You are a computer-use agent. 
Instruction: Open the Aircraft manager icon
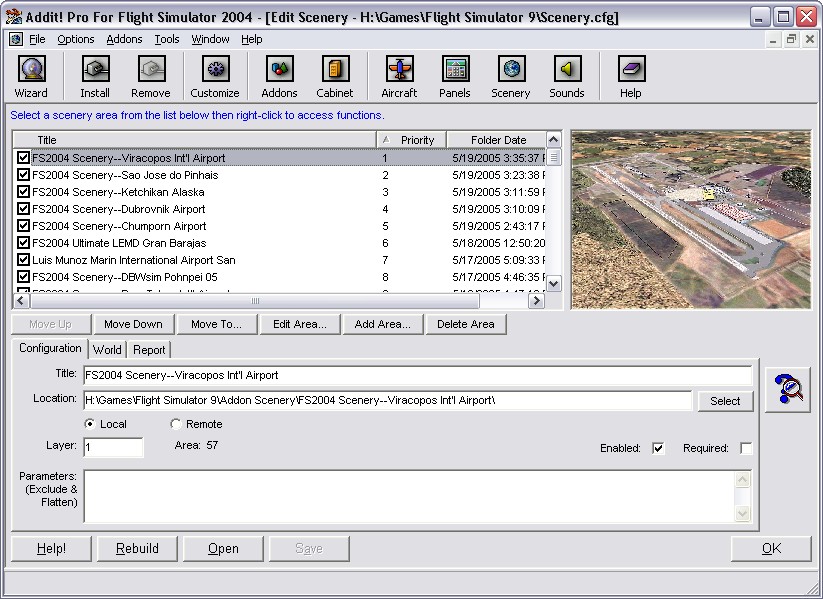click(x=399, y=77)
